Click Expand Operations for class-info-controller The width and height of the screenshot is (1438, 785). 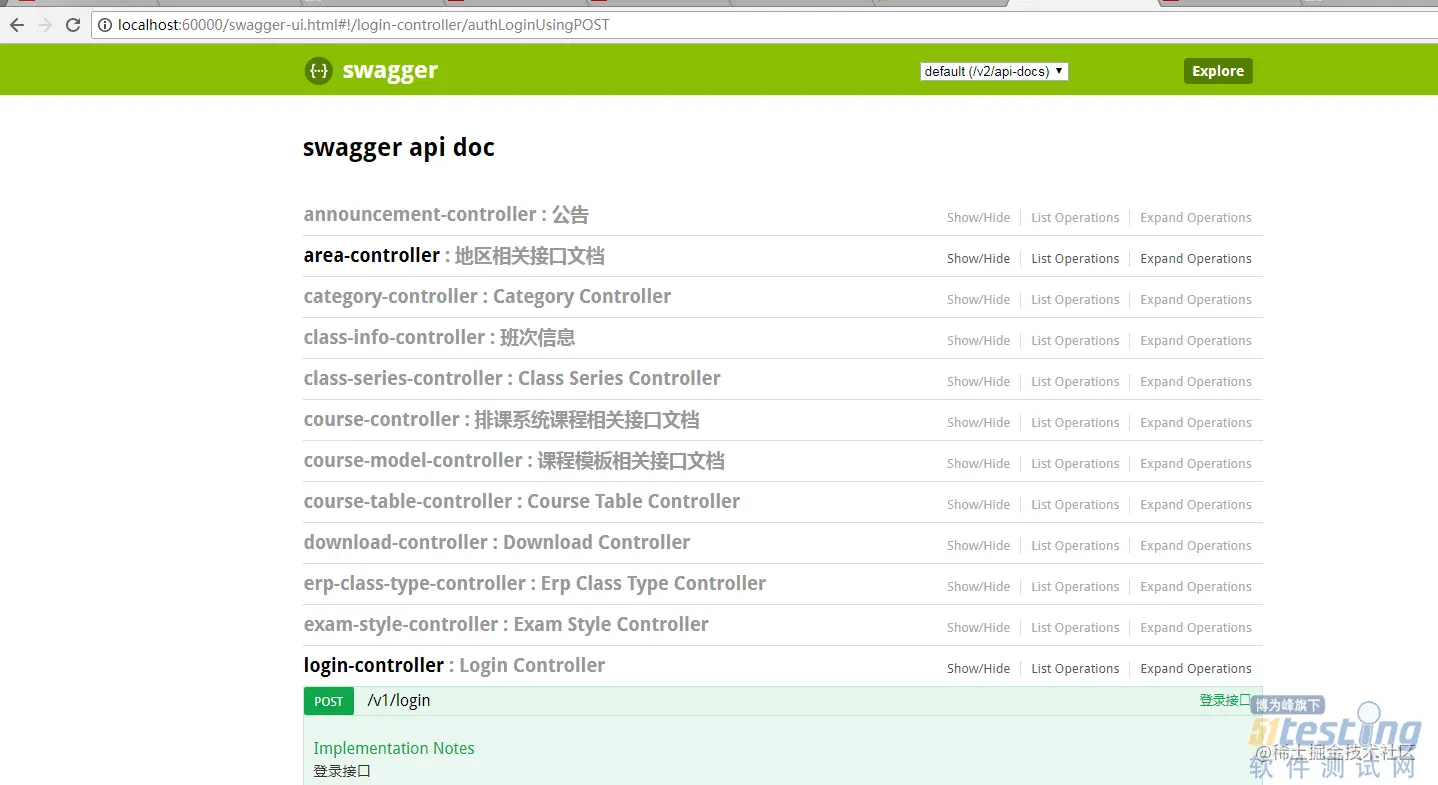tap(1196, 341)
